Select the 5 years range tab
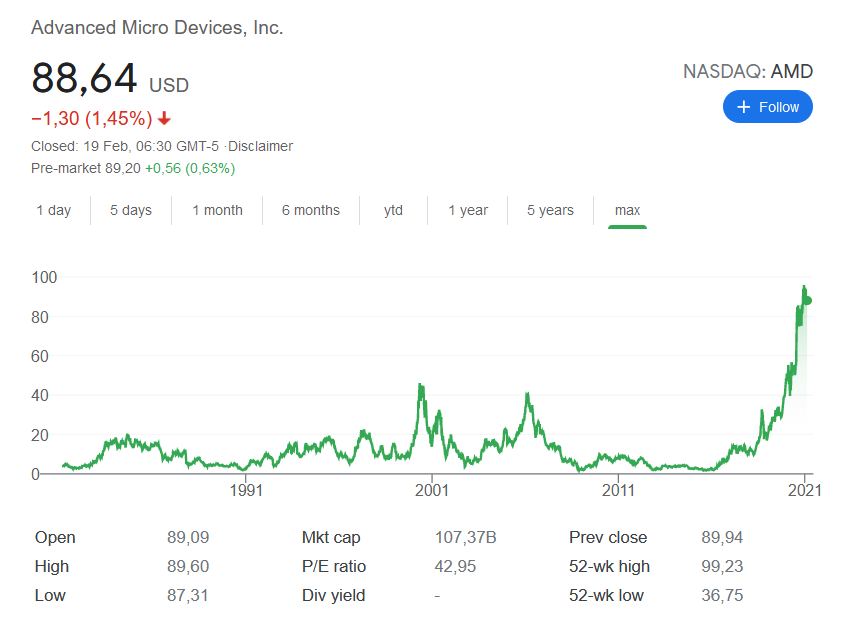Viewport: 847px width, 630px height. pyautogui.click(x=550, y=210)
